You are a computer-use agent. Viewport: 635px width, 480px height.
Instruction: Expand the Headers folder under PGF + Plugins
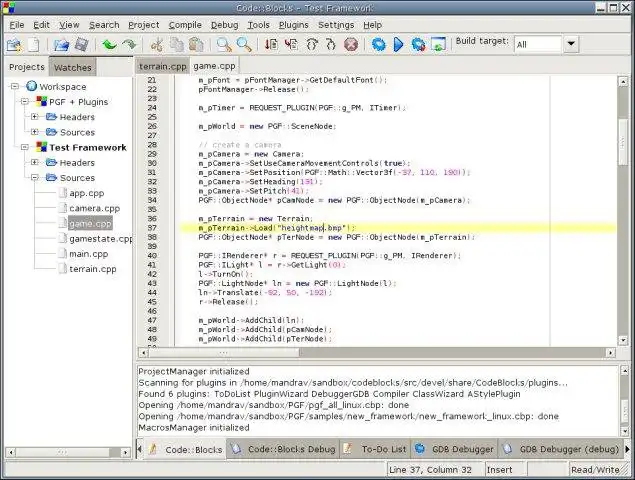pyautogui.click(x=33, y=117)
